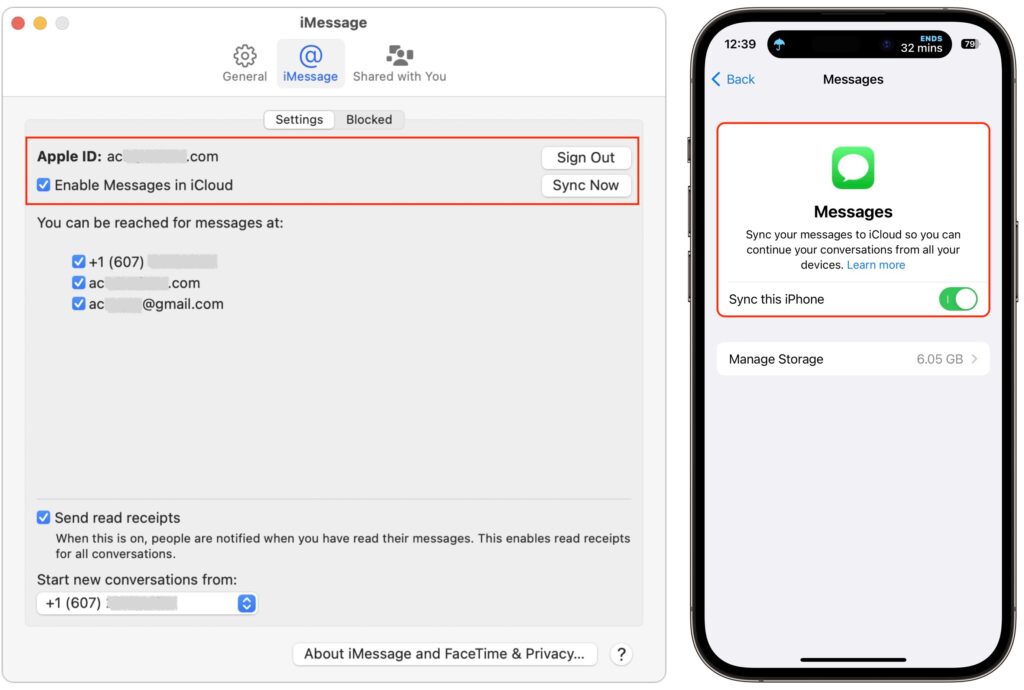The width and height of the screenshot is (1024, 690).
Task: Tap the ENDS 32 mins timer pill
Action: click(x=920, y=43)
